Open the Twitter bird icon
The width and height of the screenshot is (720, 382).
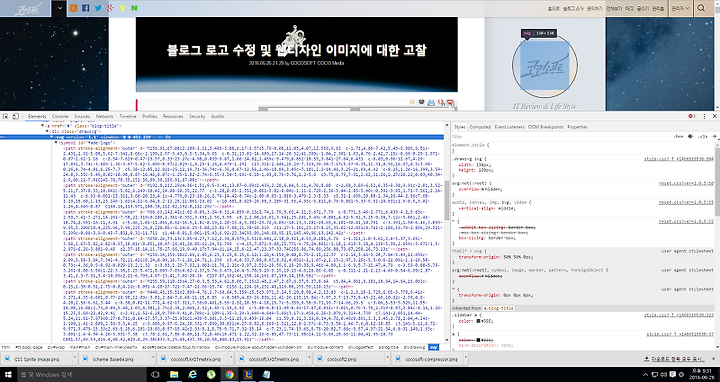[98, 8]
